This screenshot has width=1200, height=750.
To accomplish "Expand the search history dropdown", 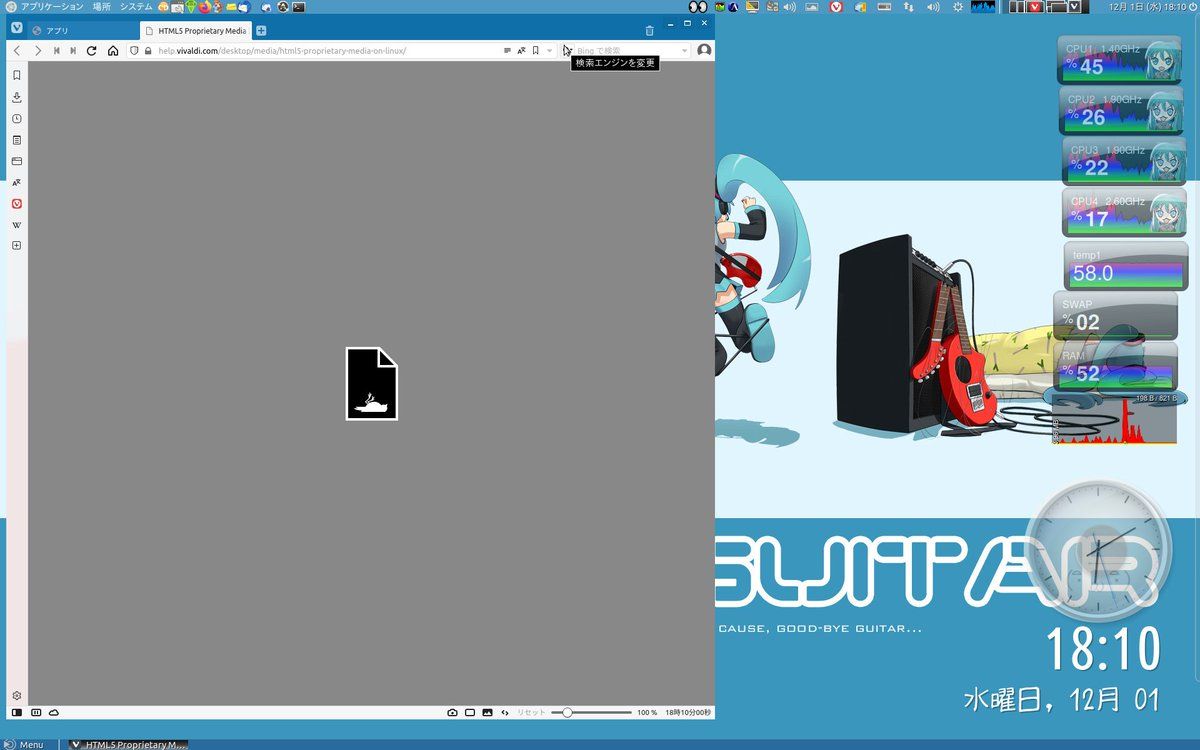I will [685, 50].
